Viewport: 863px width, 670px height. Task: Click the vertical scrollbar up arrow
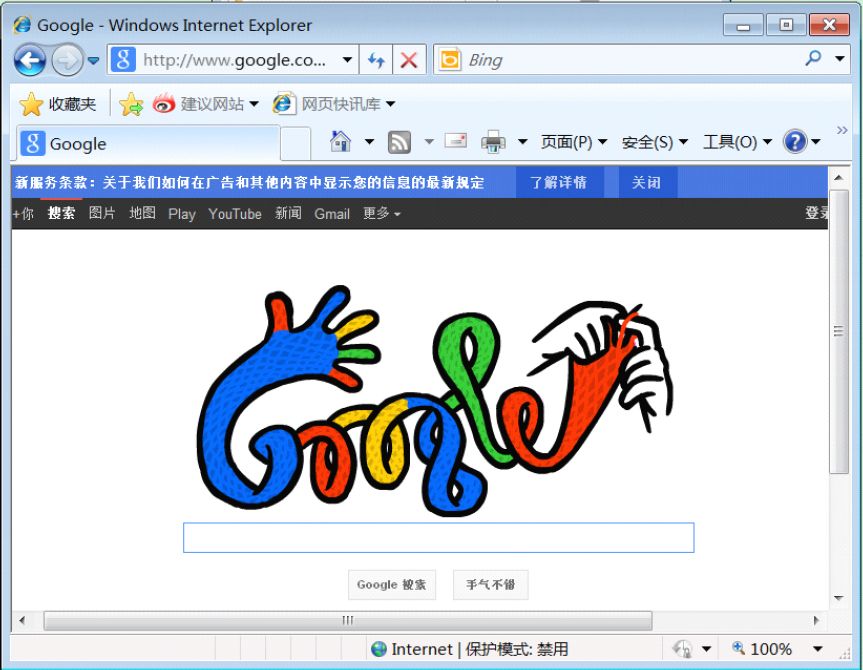[839, 178]
